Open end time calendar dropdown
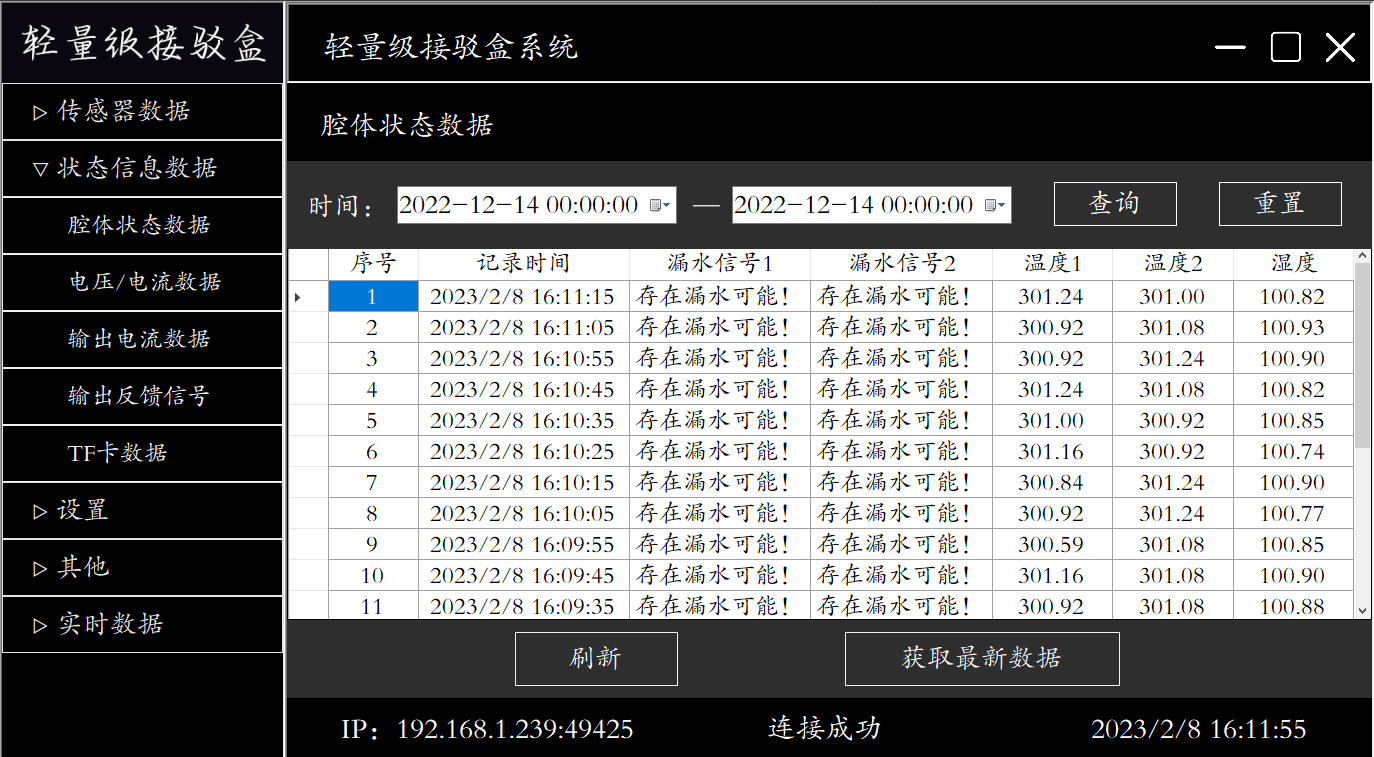 pos(994,205)
